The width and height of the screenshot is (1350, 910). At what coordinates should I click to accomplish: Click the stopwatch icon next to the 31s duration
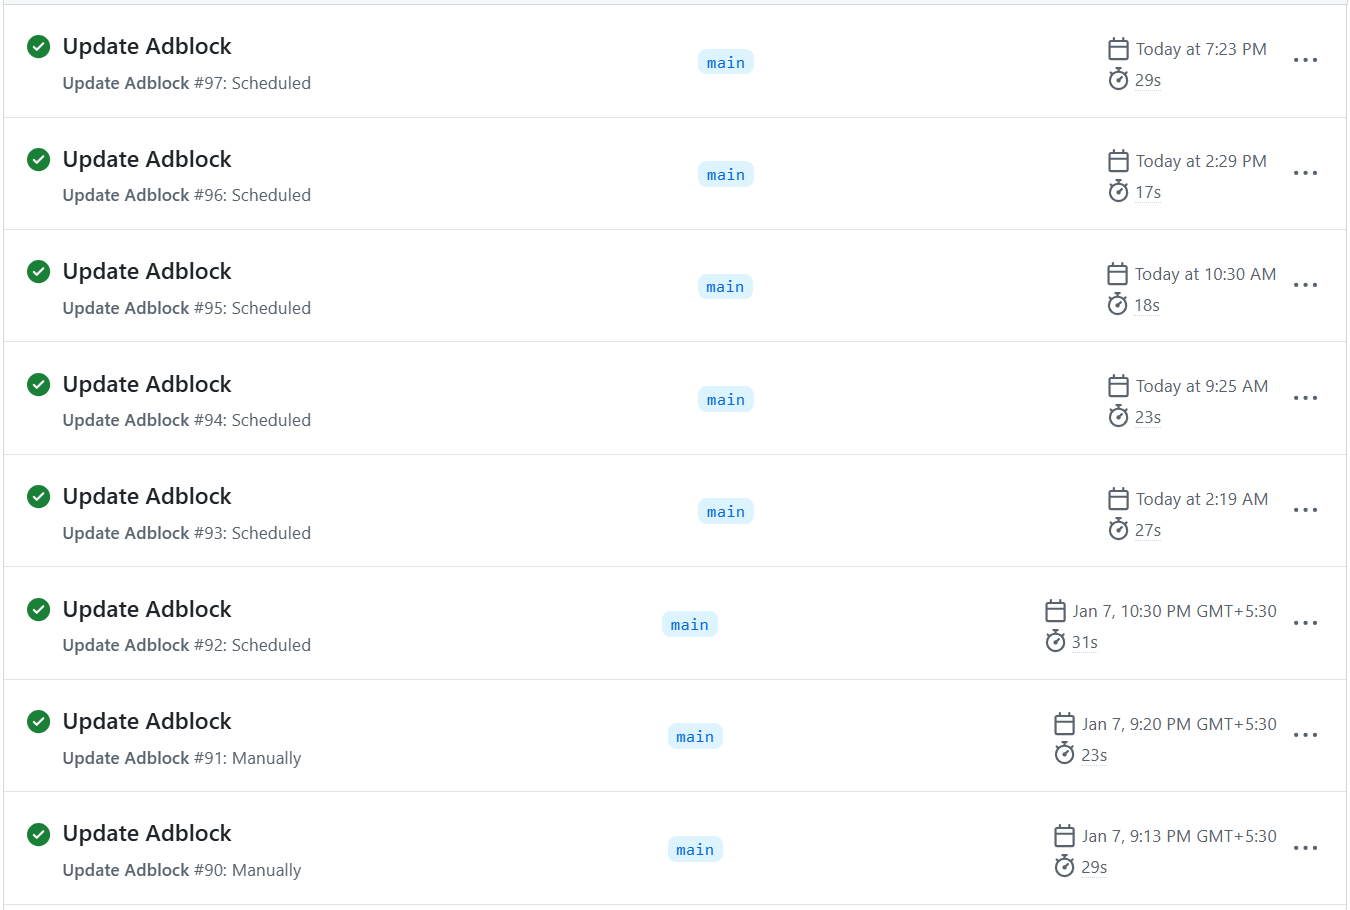tap(1055, 642)
